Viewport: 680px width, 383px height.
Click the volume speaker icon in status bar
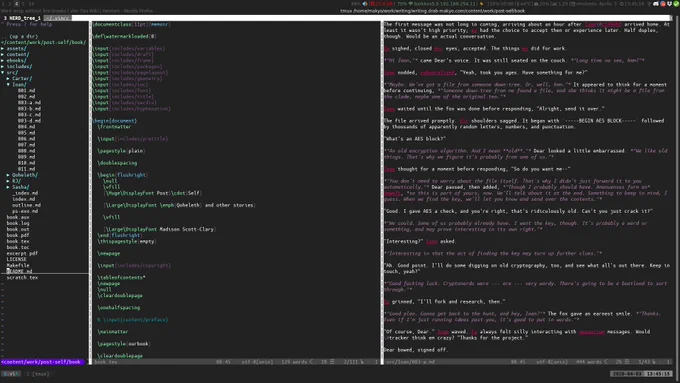tap(365, 4)
